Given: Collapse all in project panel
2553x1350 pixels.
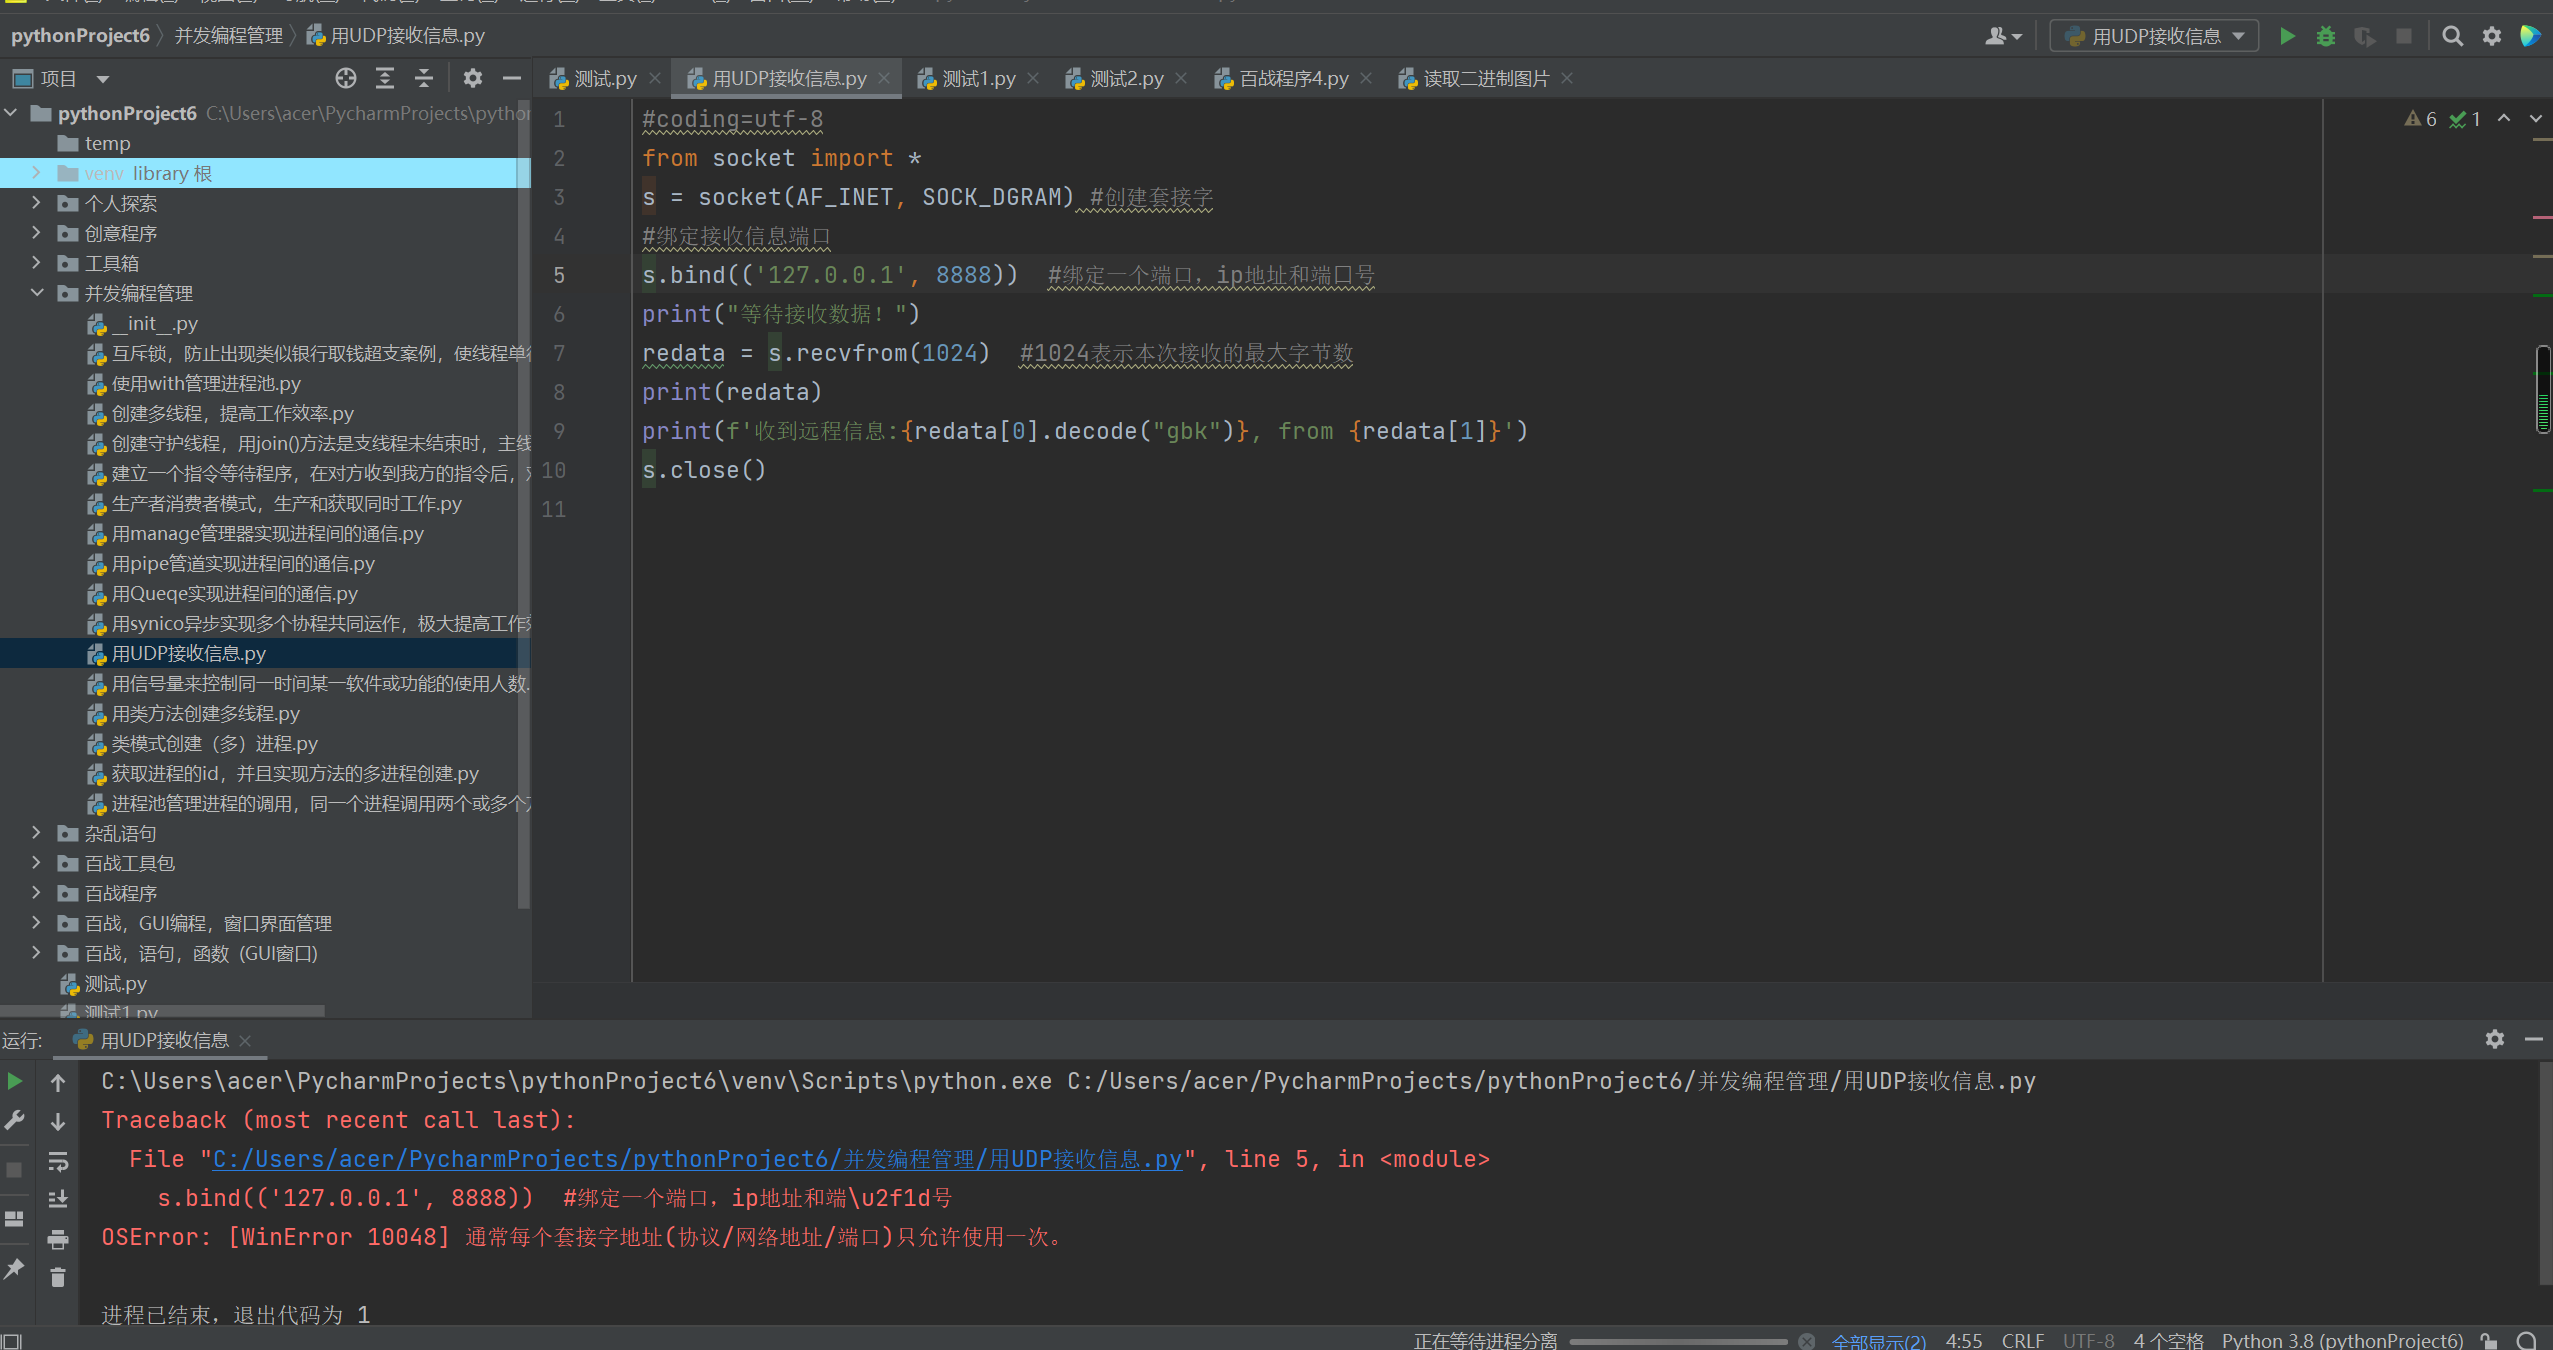Looking at the screenshot, I should pyautogui.click(x=424, y=78).
